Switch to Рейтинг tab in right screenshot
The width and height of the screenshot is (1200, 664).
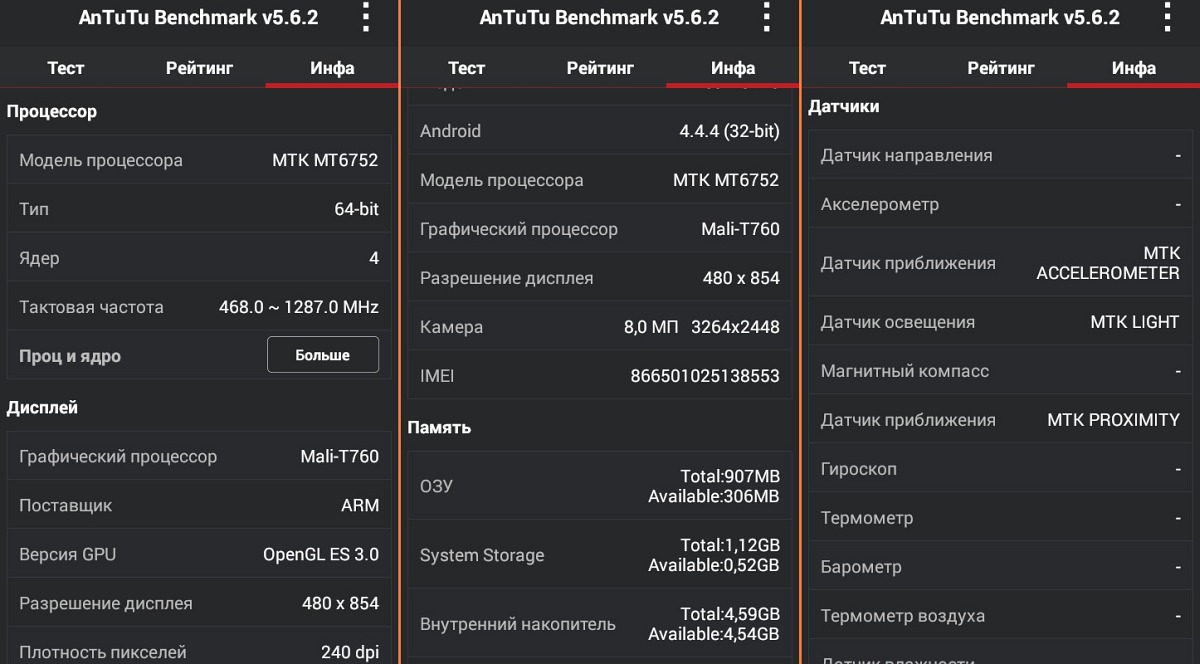click(1001, 68)
